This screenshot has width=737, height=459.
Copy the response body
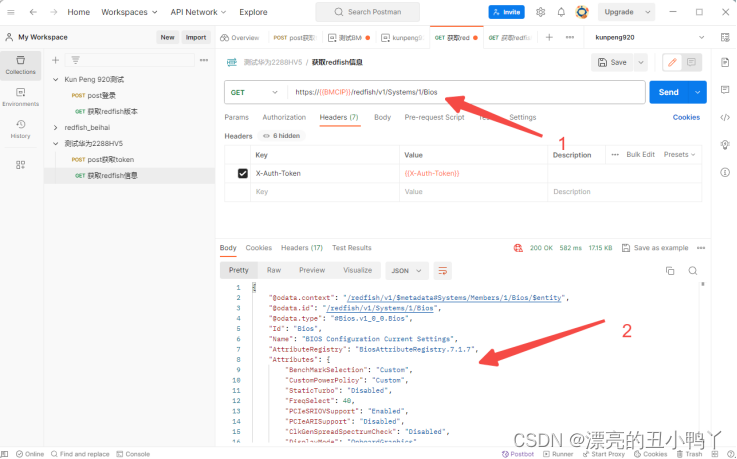(x=670, y=270)
